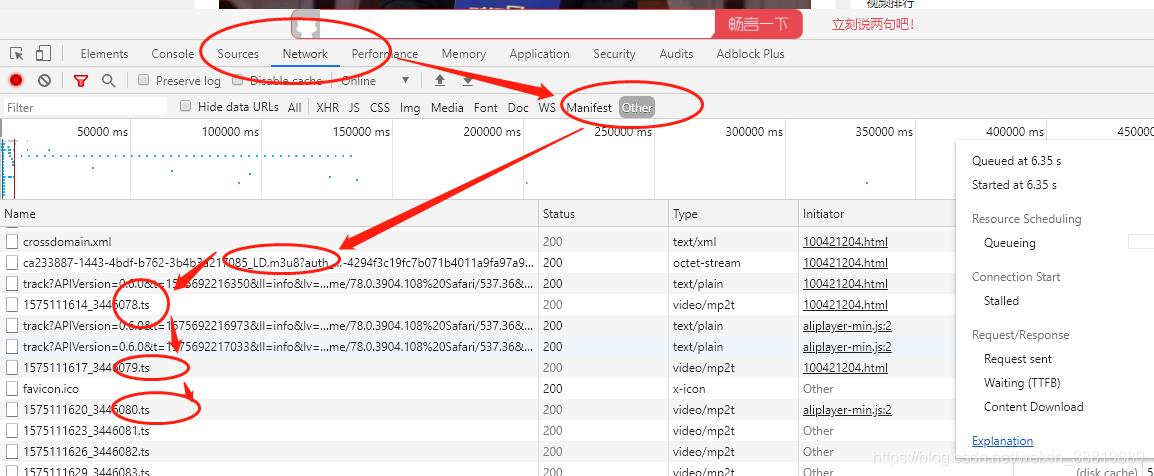The height and width of the screenshot is (476, 1154).
Task: Filter requests by XHR
Action: pyautogui.click(x=328, y=107)
